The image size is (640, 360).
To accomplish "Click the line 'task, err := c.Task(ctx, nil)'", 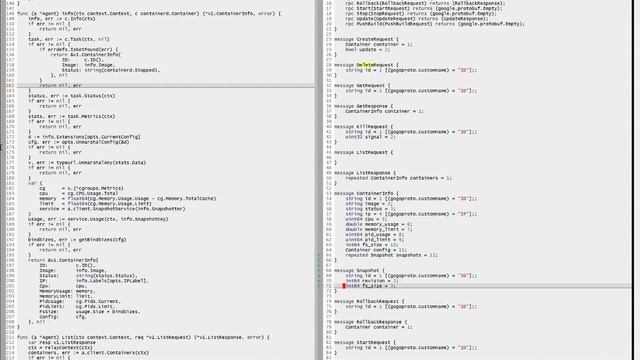I will (69, 39).
